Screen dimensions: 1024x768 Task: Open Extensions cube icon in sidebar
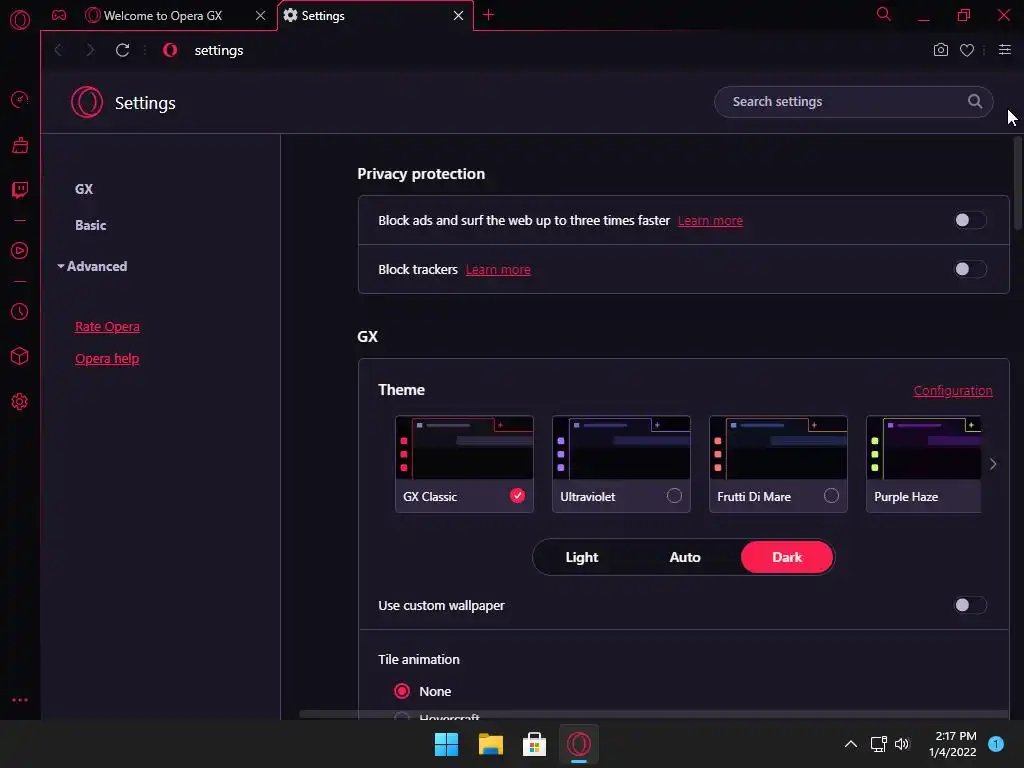(x=20, y=356)
